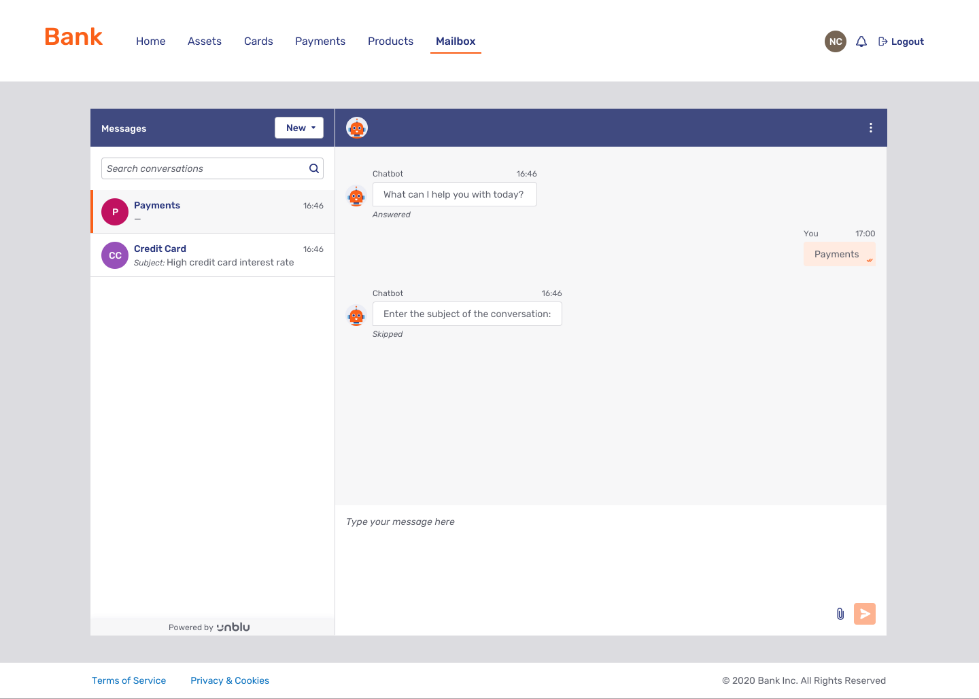Open the notifications bell icon
Screen dimensions: 979x699
click(861, 41)
